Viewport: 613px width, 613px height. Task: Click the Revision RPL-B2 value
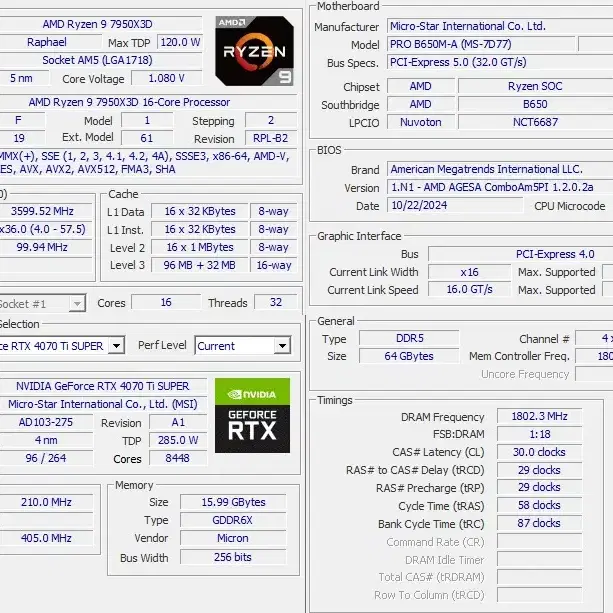pyautogui.click(x=271, y=138)
